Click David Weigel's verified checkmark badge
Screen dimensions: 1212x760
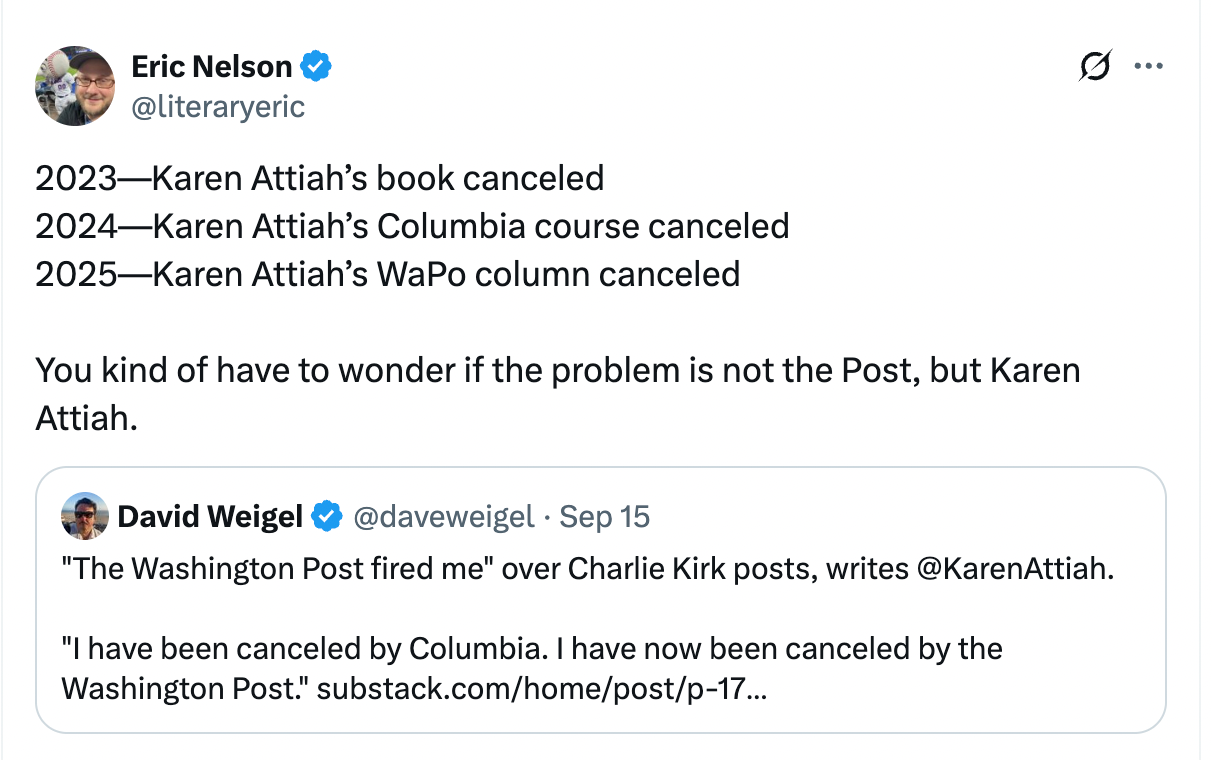[326, 517]
